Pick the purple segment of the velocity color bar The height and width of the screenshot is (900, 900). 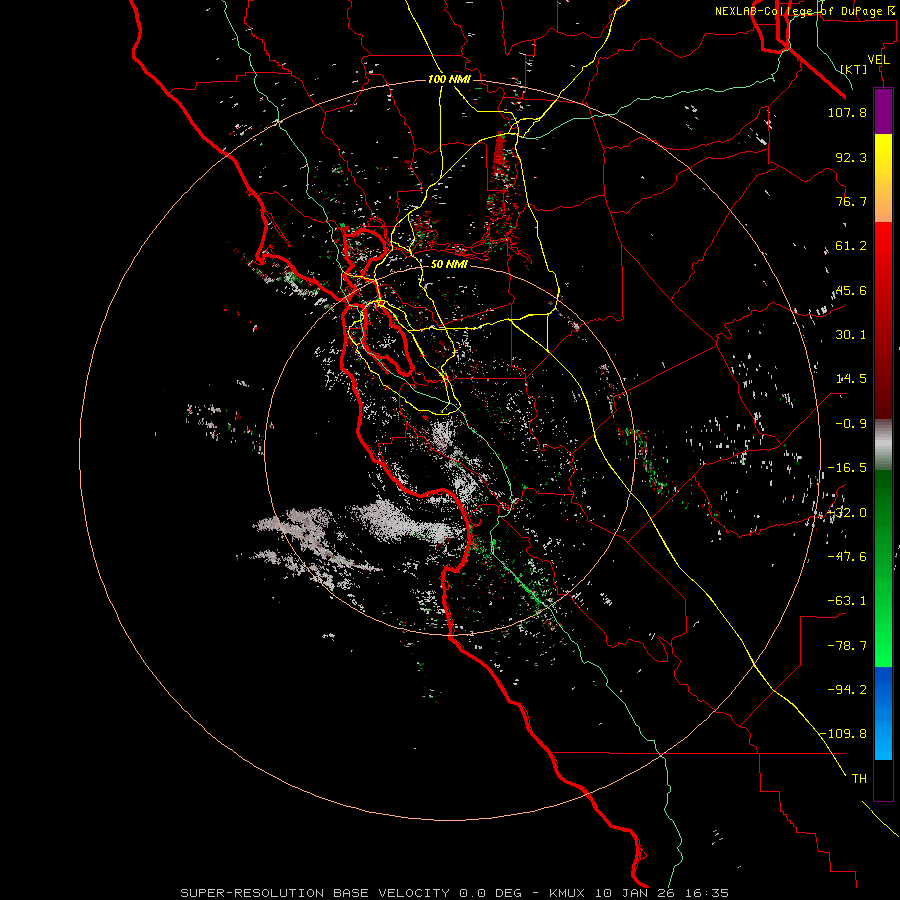(x=883, y=112)
